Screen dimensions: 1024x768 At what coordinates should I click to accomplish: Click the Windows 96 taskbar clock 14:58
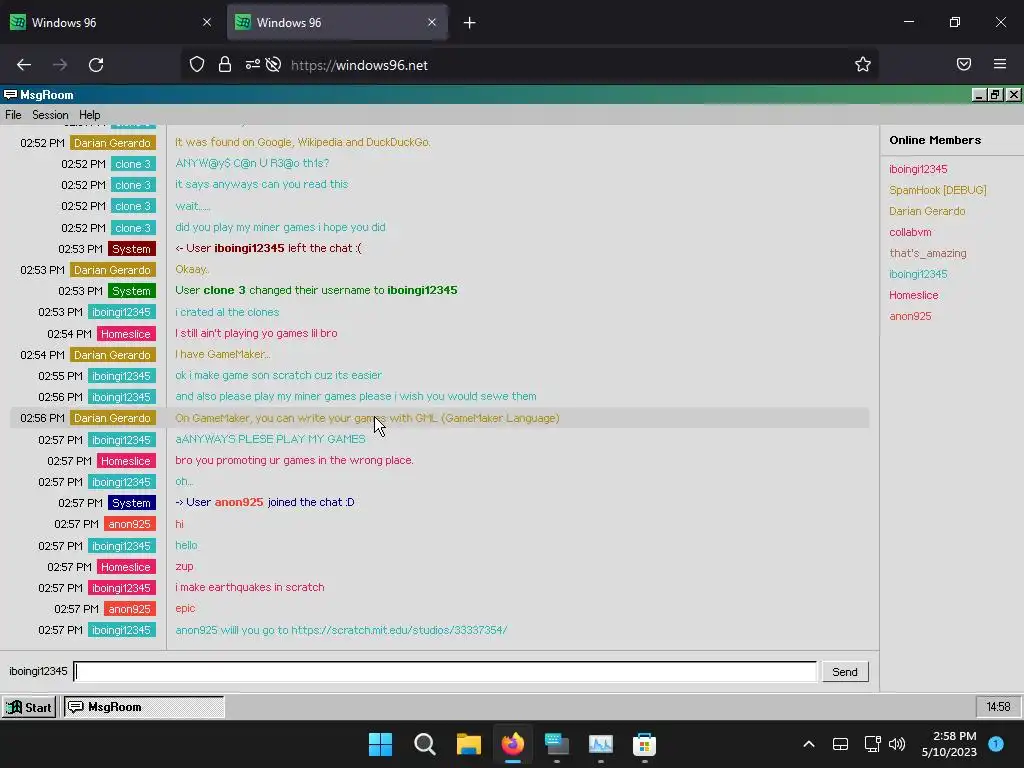998,707
